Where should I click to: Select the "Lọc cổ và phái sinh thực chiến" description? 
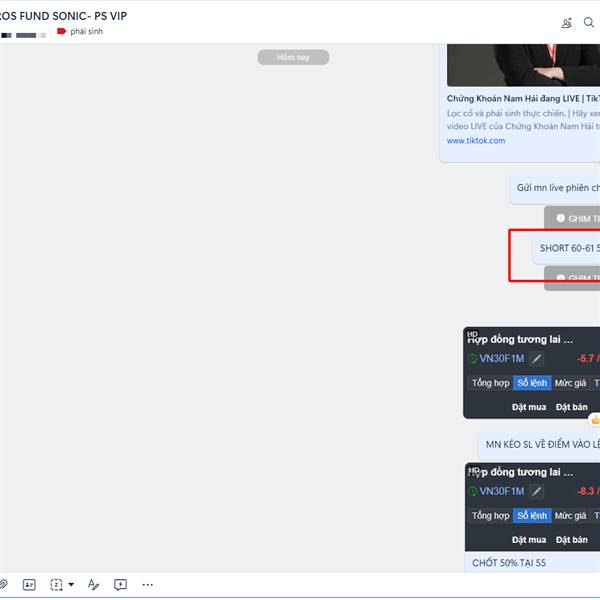pyautogui.click(x=523, y=119)
